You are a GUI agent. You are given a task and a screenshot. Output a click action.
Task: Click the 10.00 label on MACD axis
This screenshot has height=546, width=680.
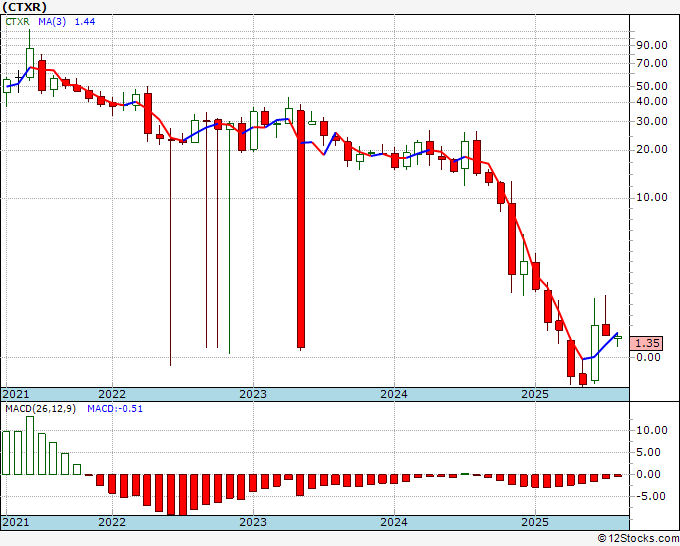pyautogui.click(x=652, y=431)
